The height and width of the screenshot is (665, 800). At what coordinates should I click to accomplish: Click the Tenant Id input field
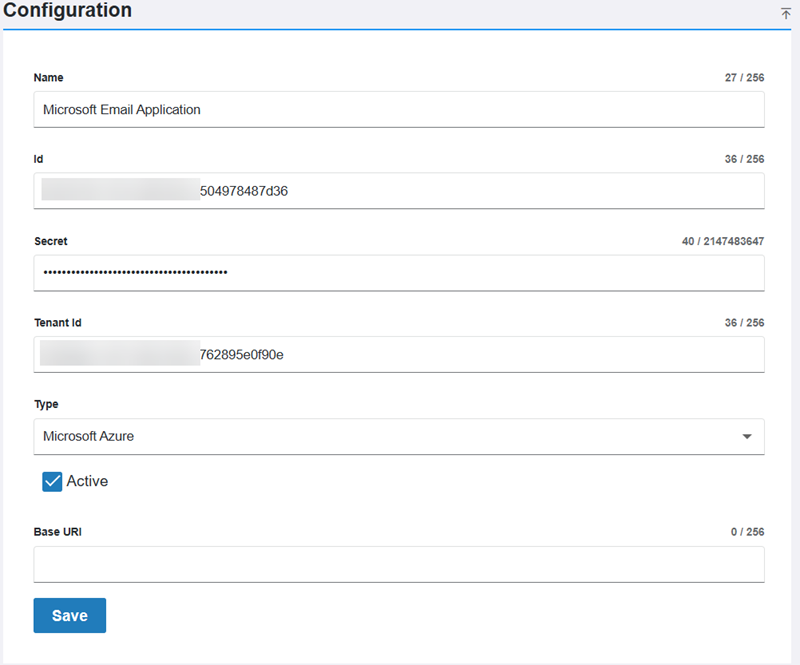click(x=399, y=355)
